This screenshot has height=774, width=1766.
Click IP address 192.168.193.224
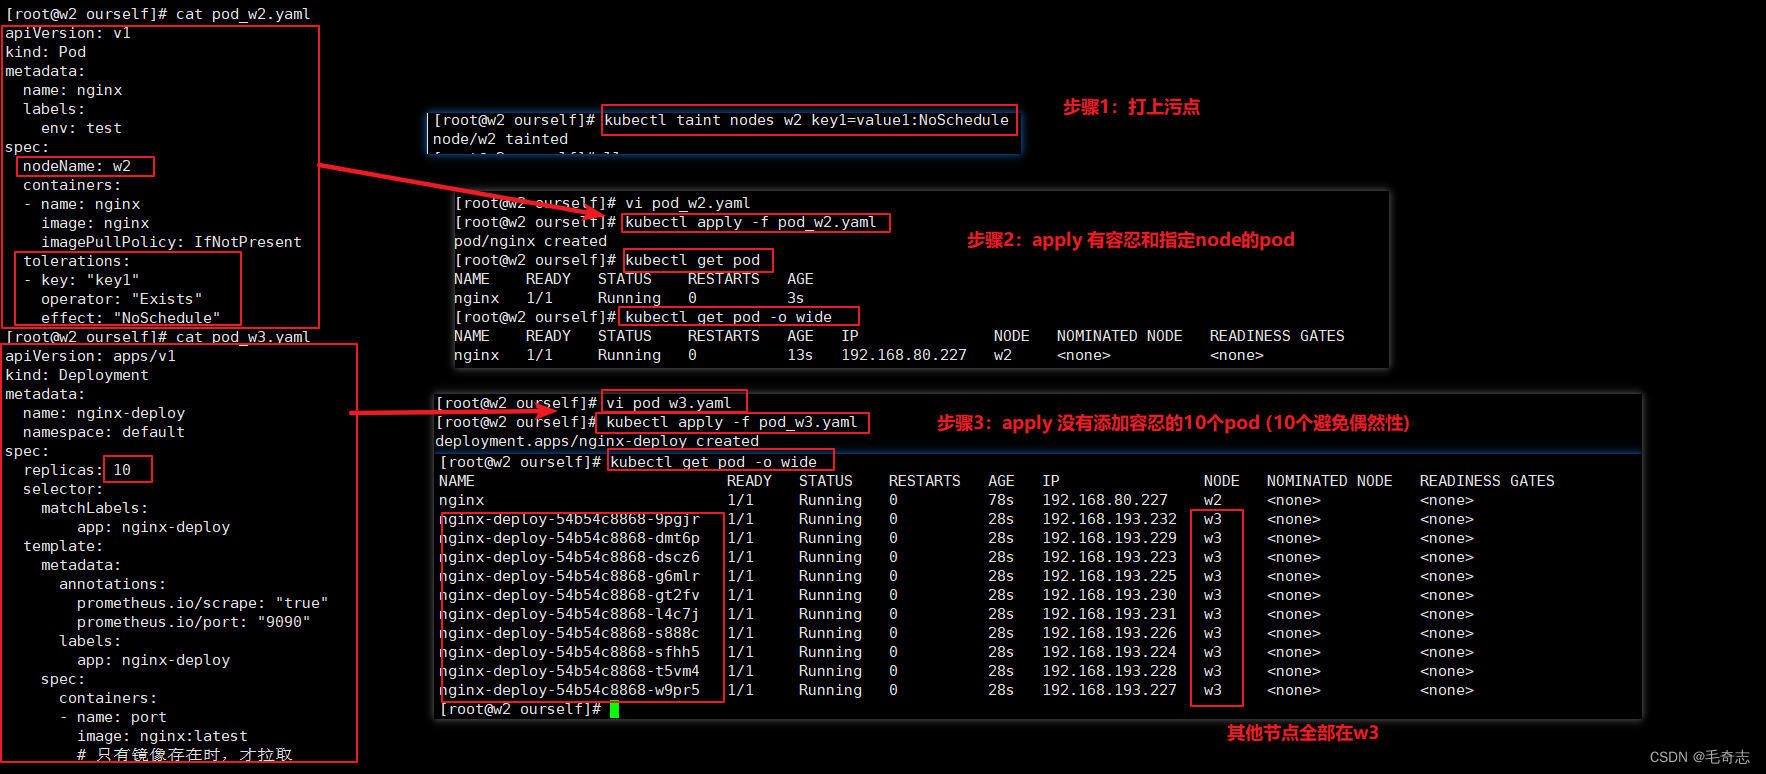point(1110,652)
